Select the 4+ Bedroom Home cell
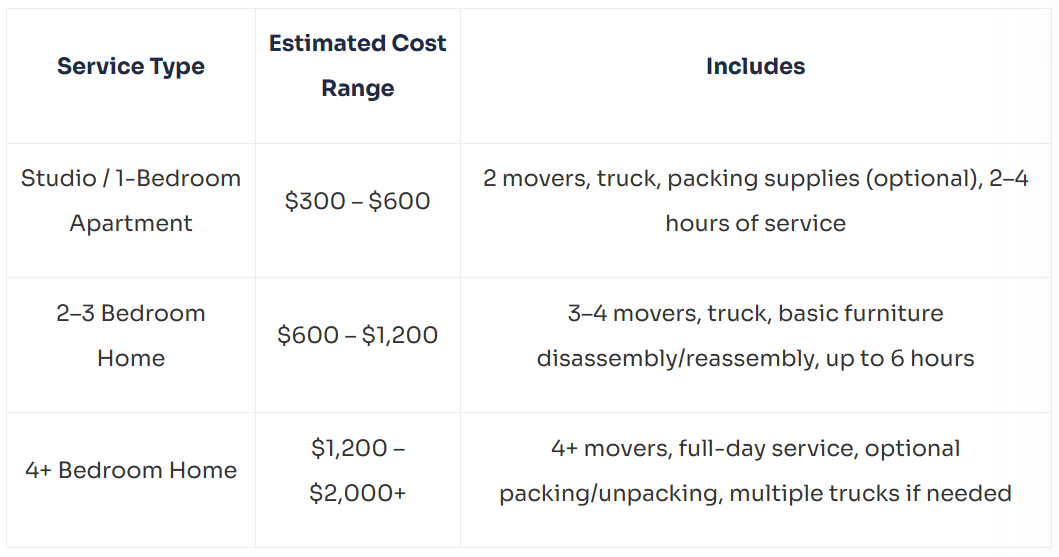 pos(131,471)
